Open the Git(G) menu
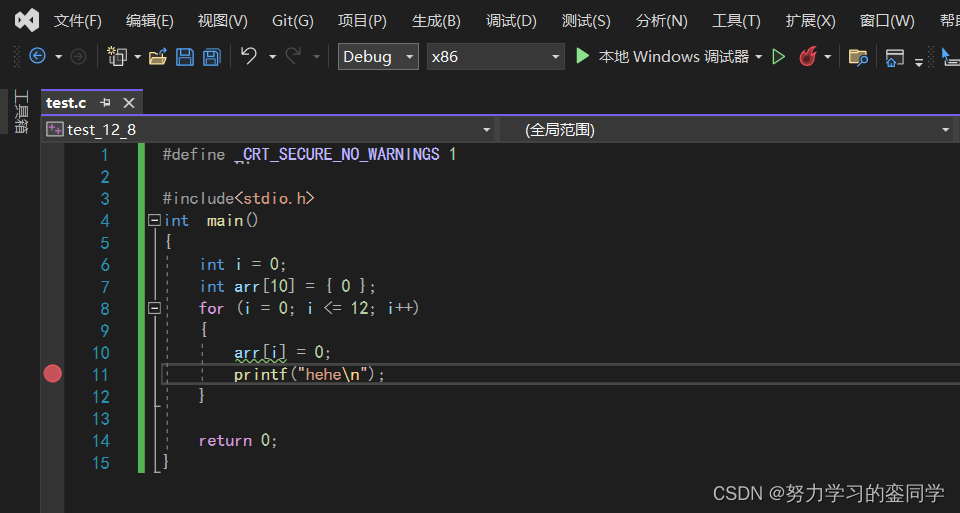Viewport: 960px width, 513px height. 293,21
